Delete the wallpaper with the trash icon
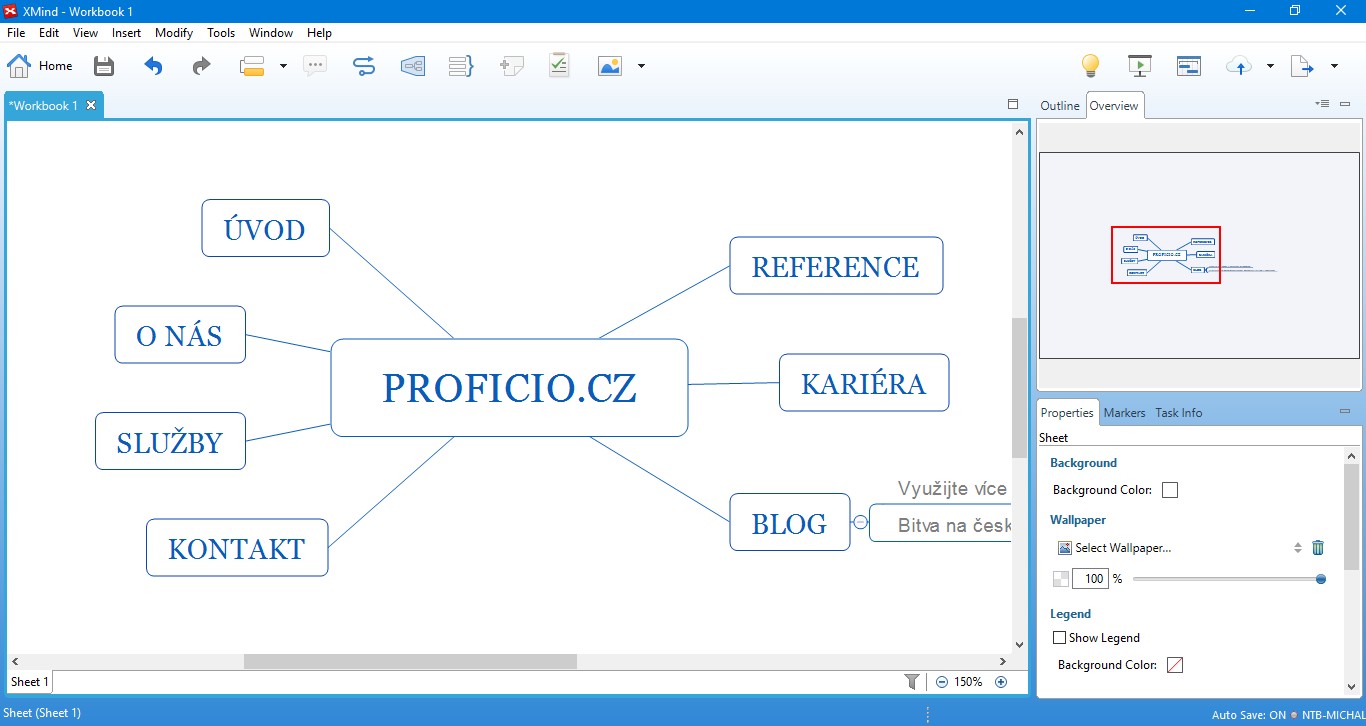 tap(1318, 548)
